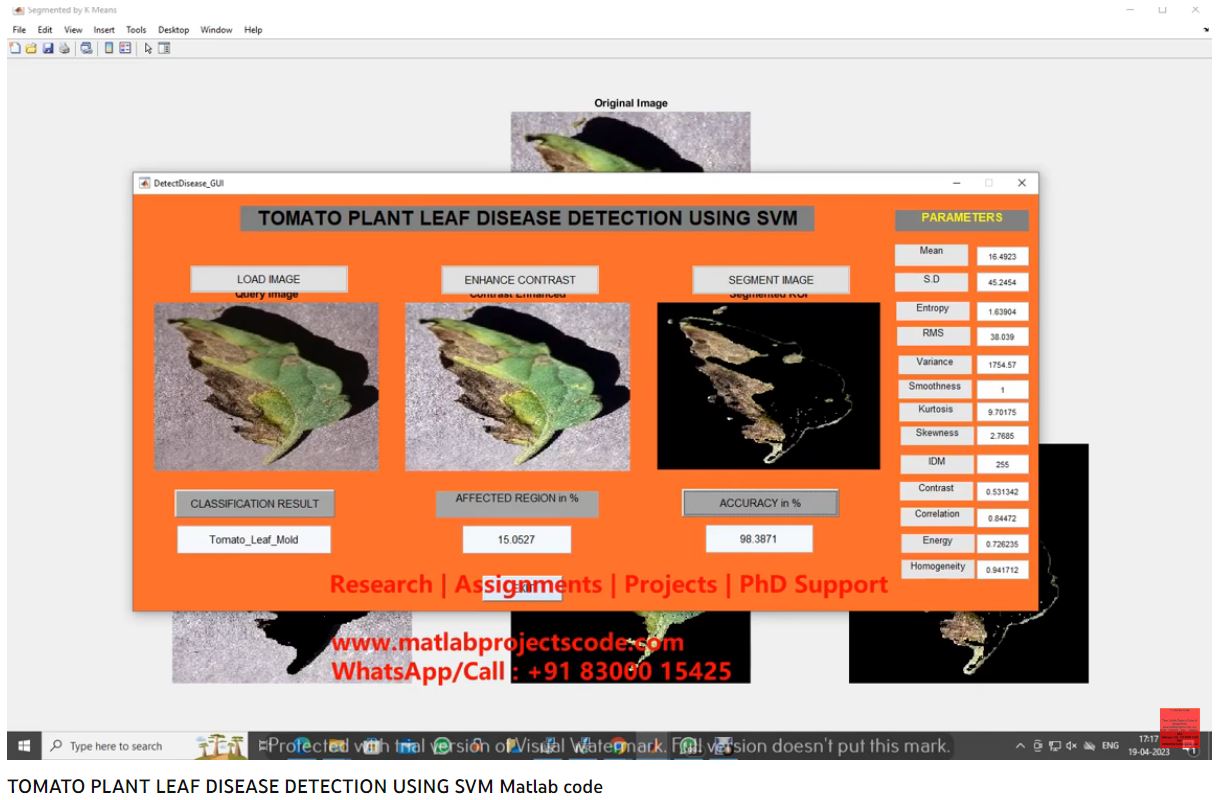Click the Variance value 1754.57

pos(1002,366)
